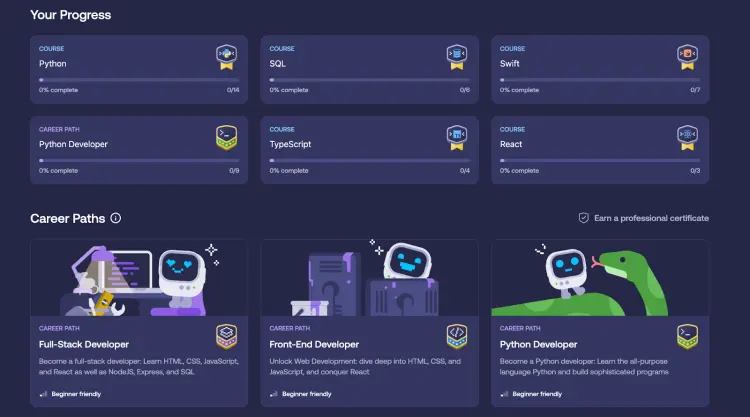Viewport: 750px width, 417px height.
Task: Click the certificate shield icon
Action: (x=584, y=218)
